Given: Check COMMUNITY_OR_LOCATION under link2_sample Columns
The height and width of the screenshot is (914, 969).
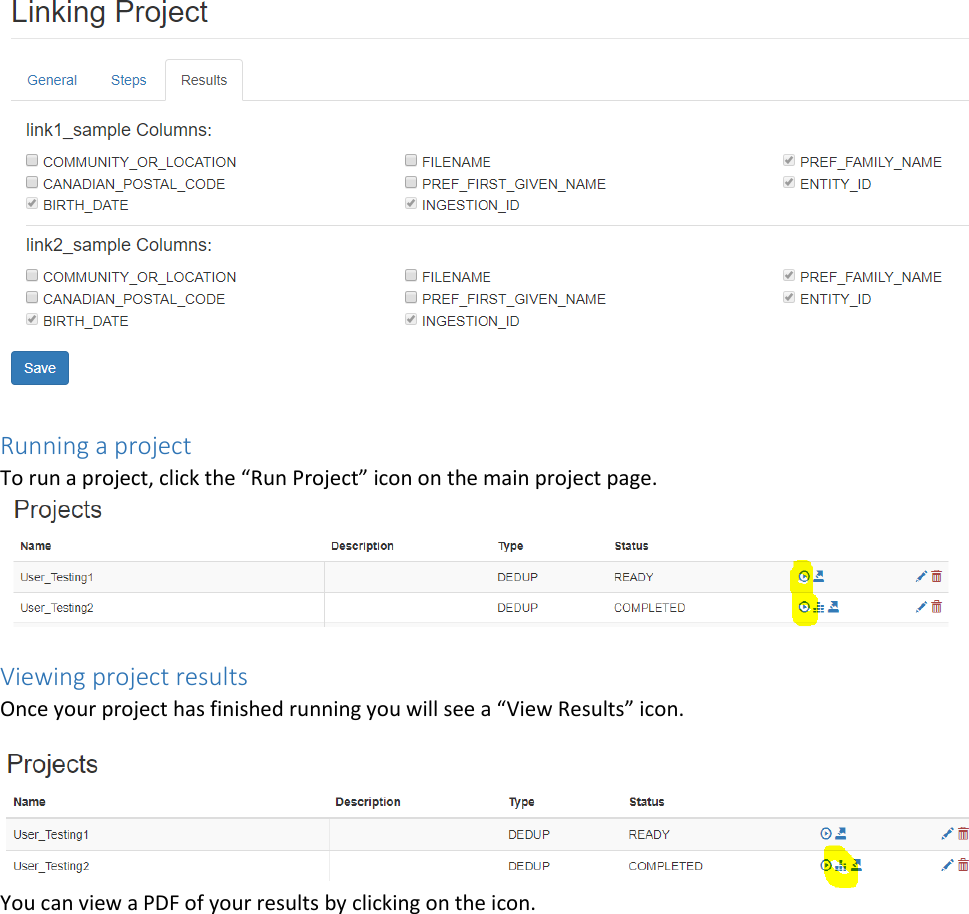Looking at the screenshot, I should click(32, 276).
